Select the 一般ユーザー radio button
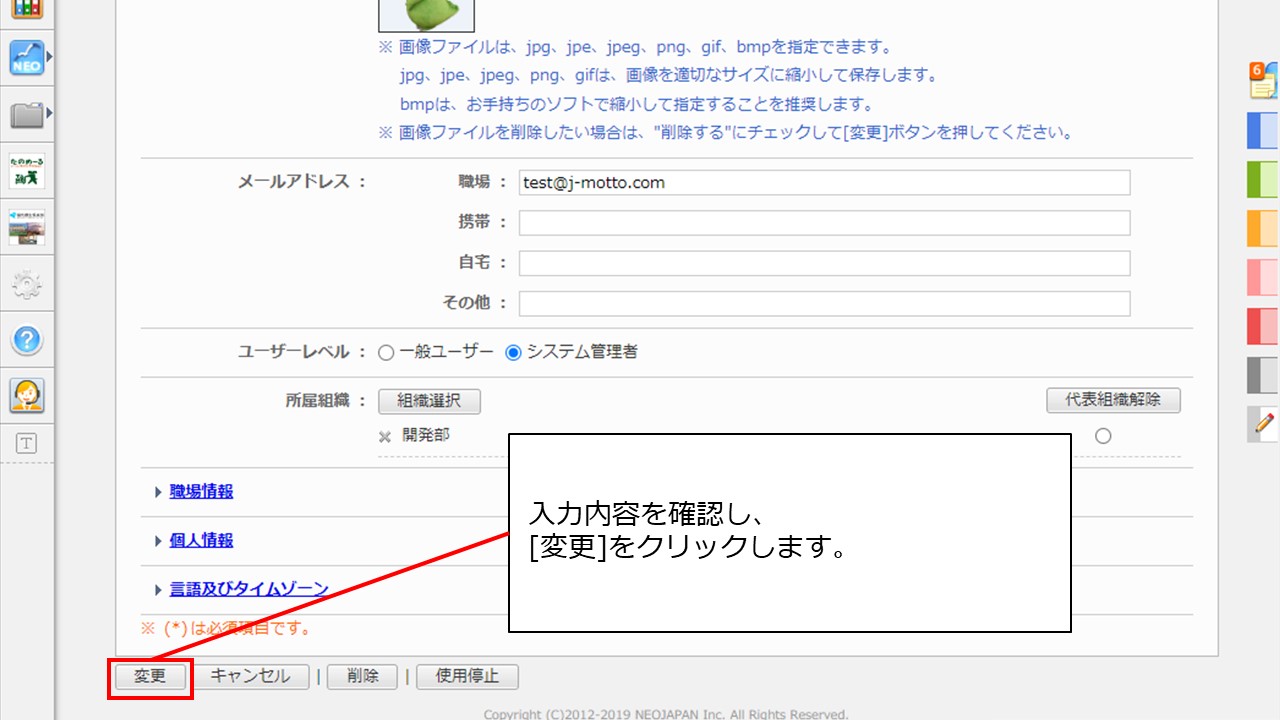Image resolution: width=1280 pixels, height=720 pixels. click(x=386, y=353)
